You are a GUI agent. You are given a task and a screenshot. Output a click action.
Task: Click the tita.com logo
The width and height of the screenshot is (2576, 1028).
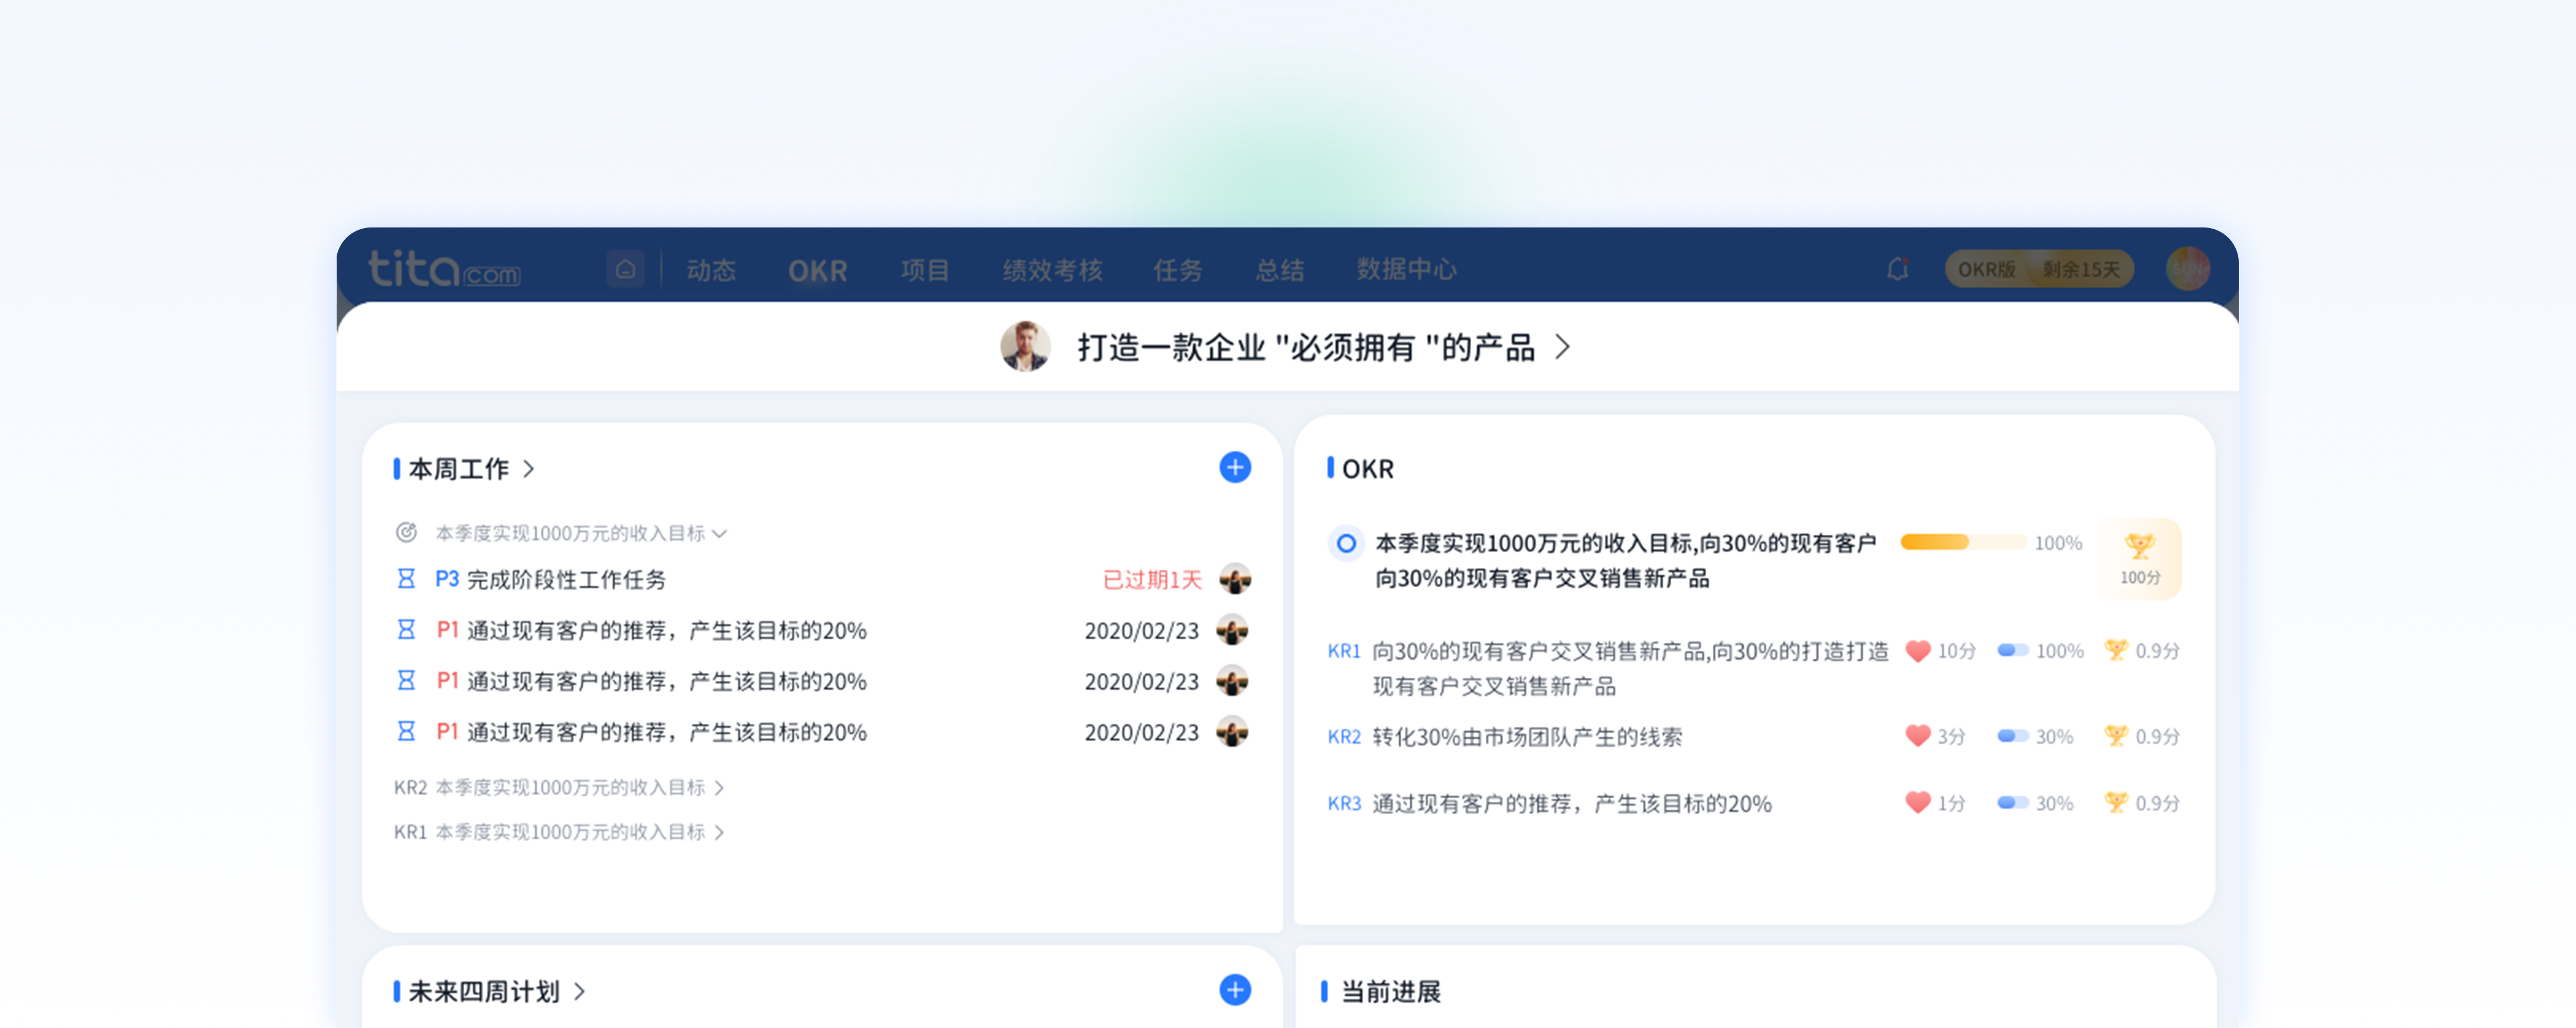click(444, 269)
